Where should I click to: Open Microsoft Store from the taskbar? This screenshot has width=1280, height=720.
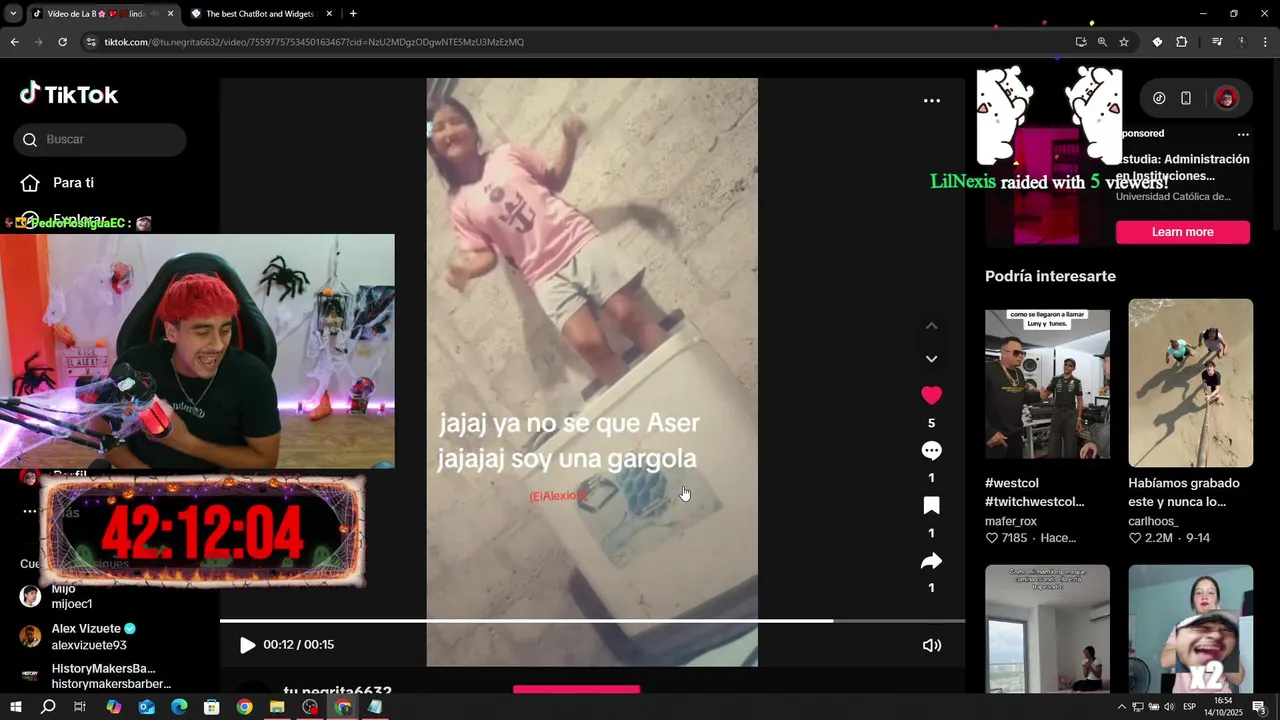(x=212, y=707)
